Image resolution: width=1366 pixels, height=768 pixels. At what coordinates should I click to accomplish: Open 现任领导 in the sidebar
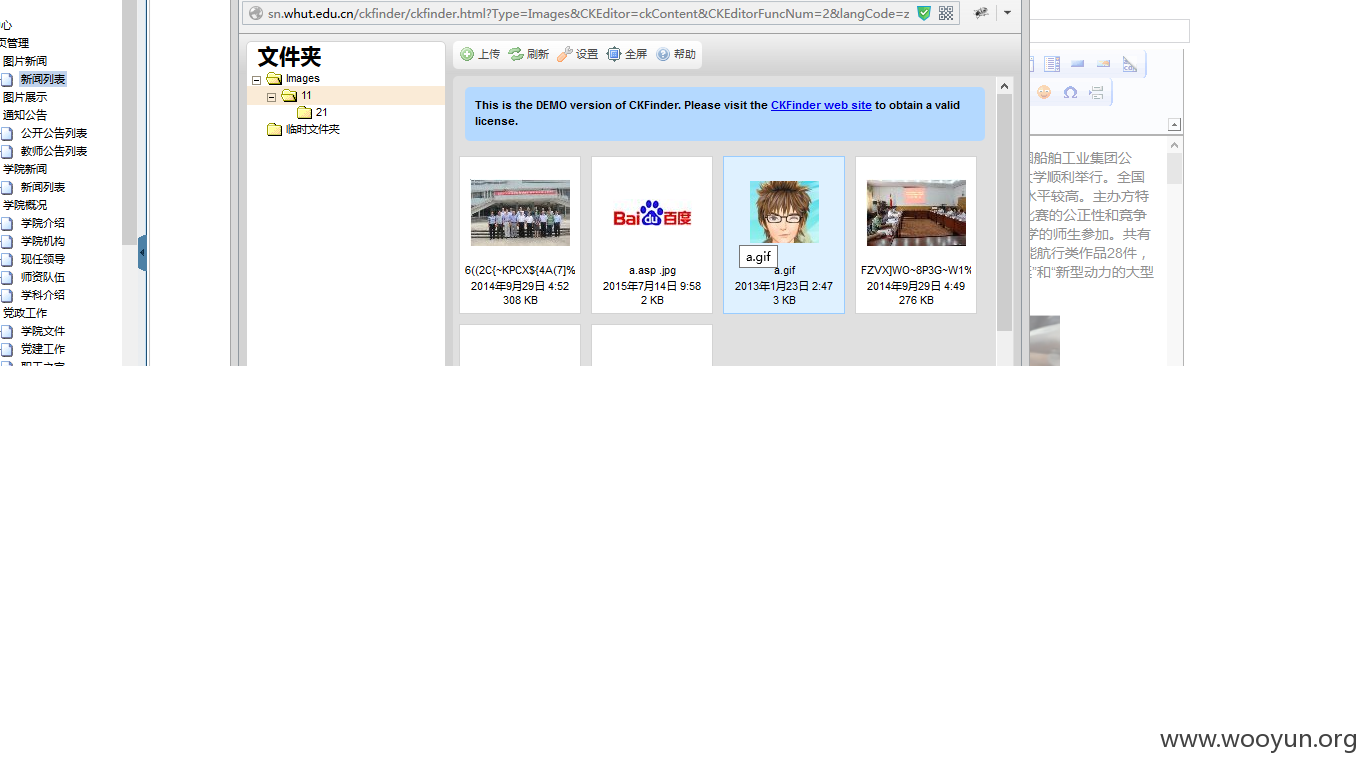[43, 259]
